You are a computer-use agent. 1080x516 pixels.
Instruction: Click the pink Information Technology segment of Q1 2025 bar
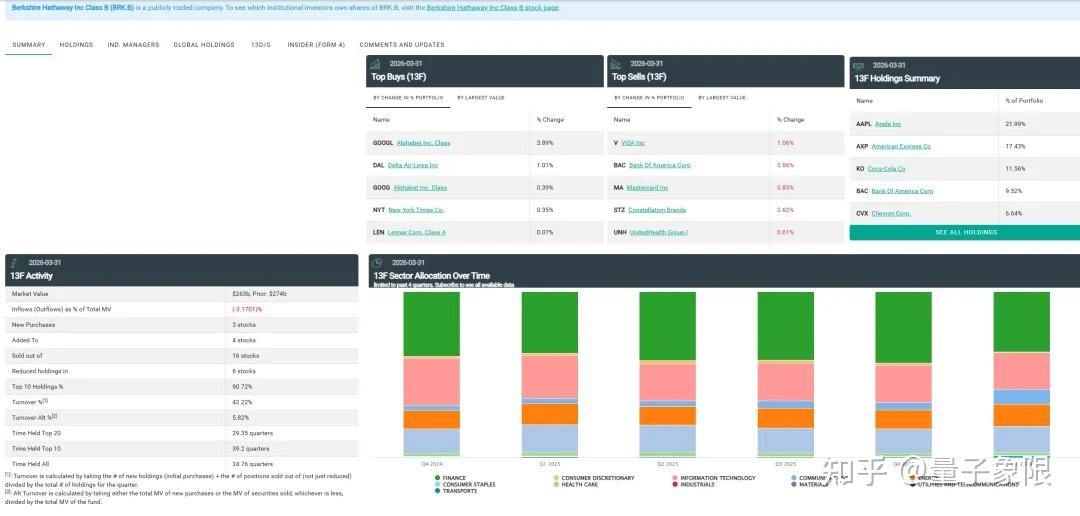550,377
